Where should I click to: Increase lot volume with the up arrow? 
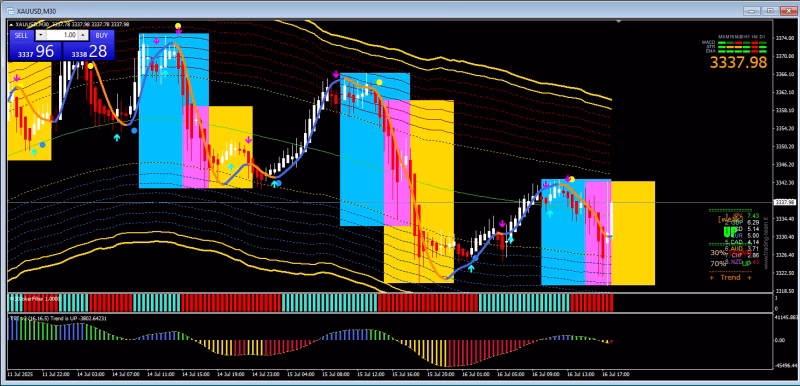click(83, 35)
